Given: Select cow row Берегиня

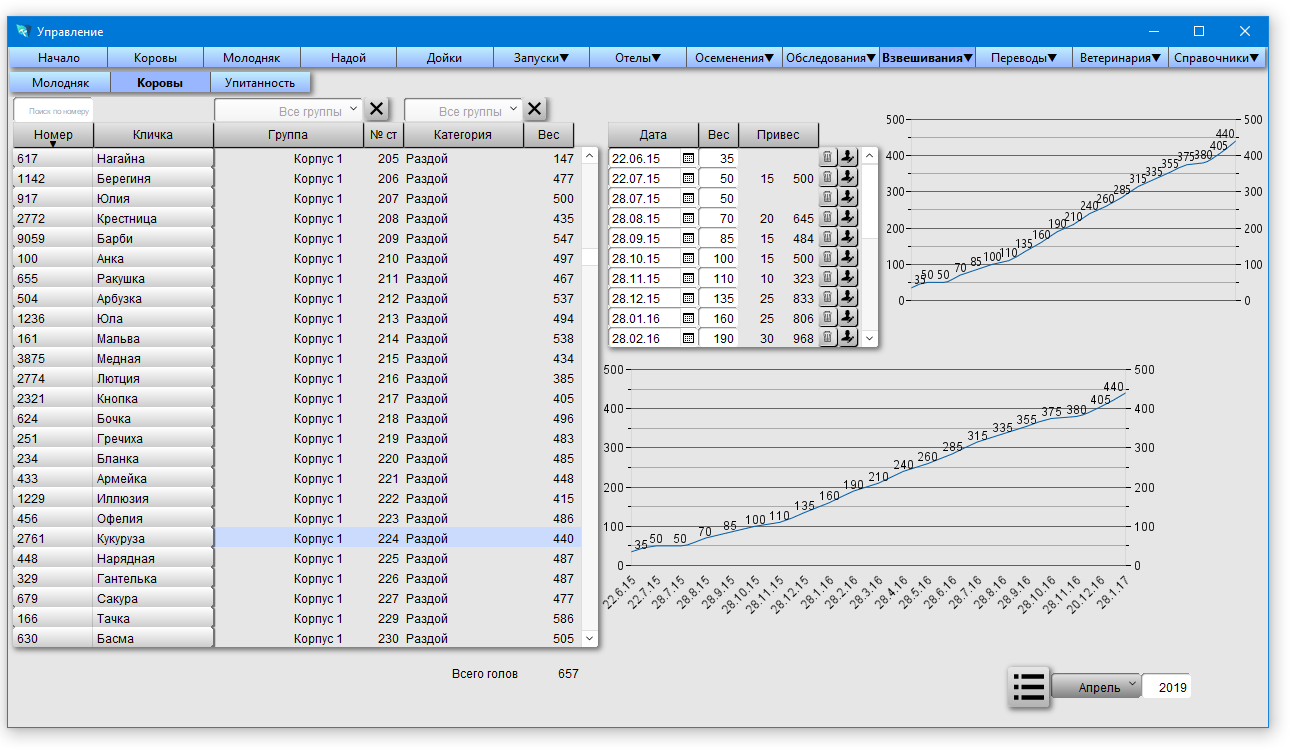Looking at the screenshot, I should click(x=296, y=178).
